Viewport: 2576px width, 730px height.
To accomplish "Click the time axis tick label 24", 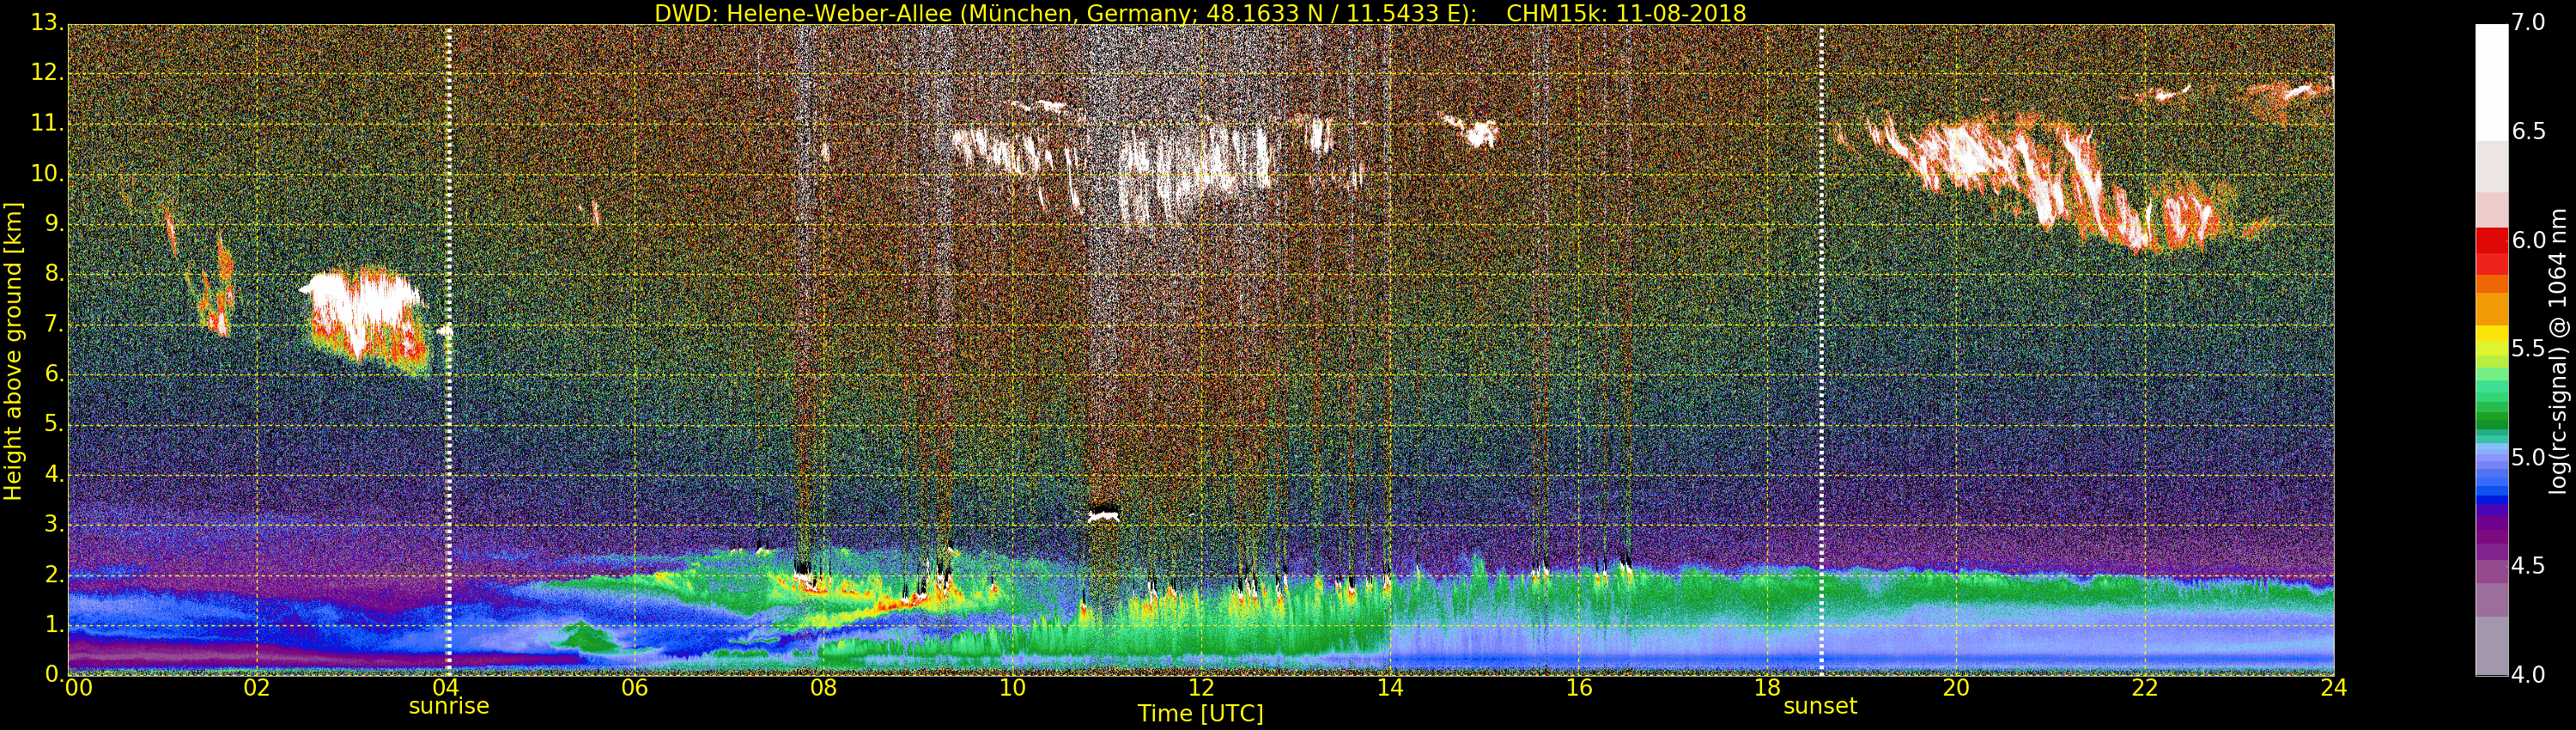I will (2334, 688).
